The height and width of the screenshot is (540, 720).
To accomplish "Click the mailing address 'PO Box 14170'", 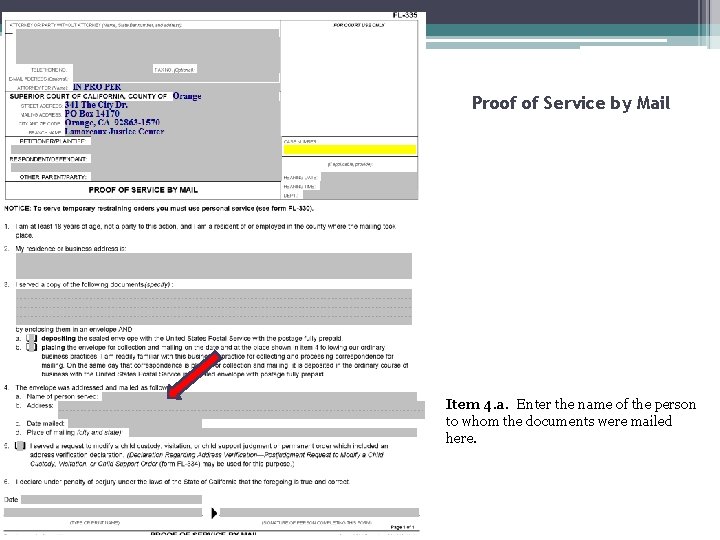I will (92, 114).
